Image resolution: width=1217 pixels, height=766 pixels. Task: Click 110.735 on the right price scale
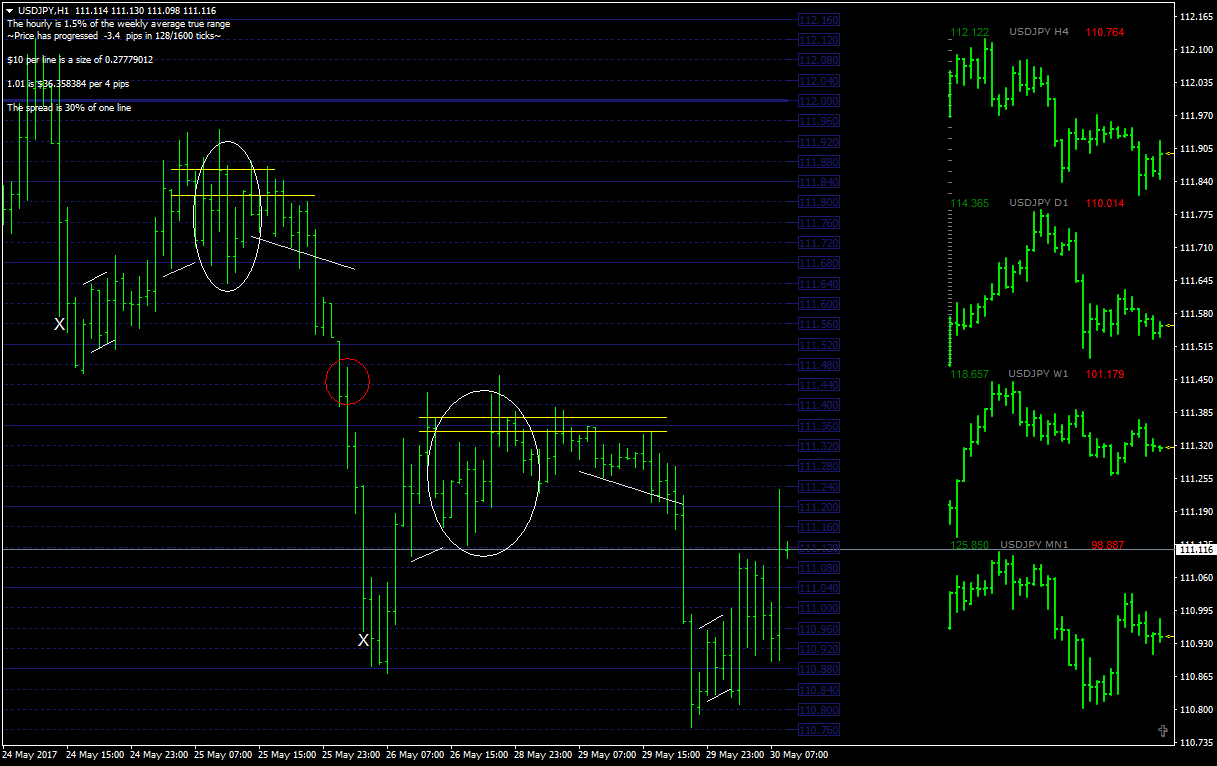point(1196,743)
